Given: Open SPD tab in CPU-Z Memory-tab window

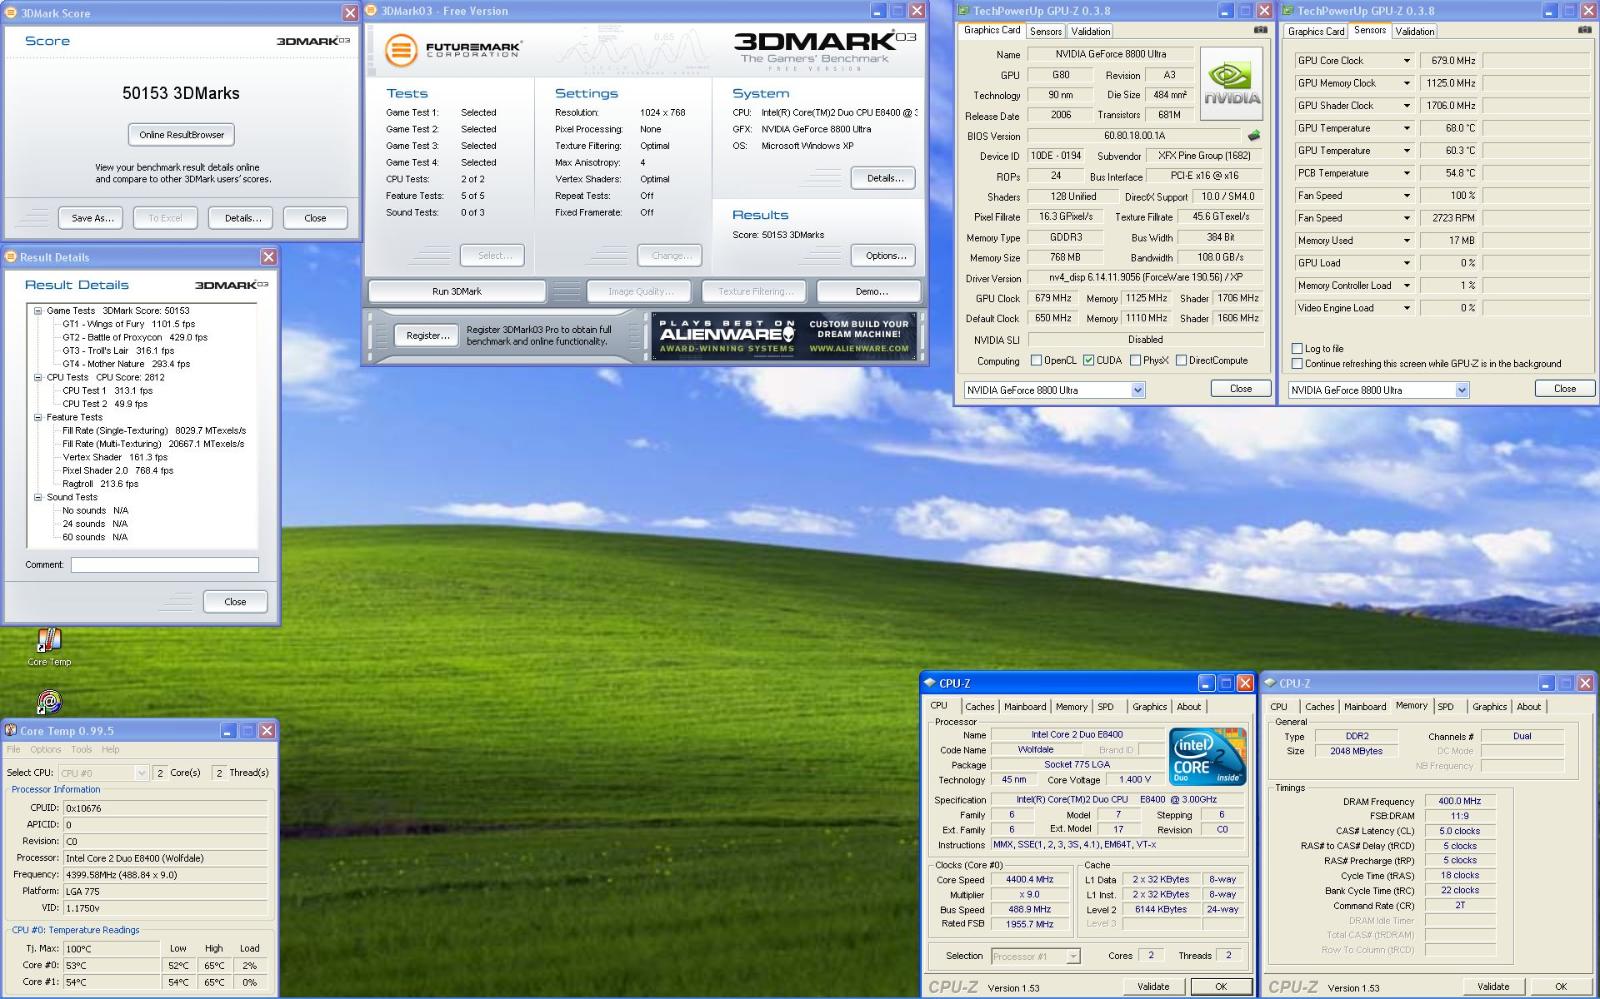Looking at the screenshot, I should 1446,706.
